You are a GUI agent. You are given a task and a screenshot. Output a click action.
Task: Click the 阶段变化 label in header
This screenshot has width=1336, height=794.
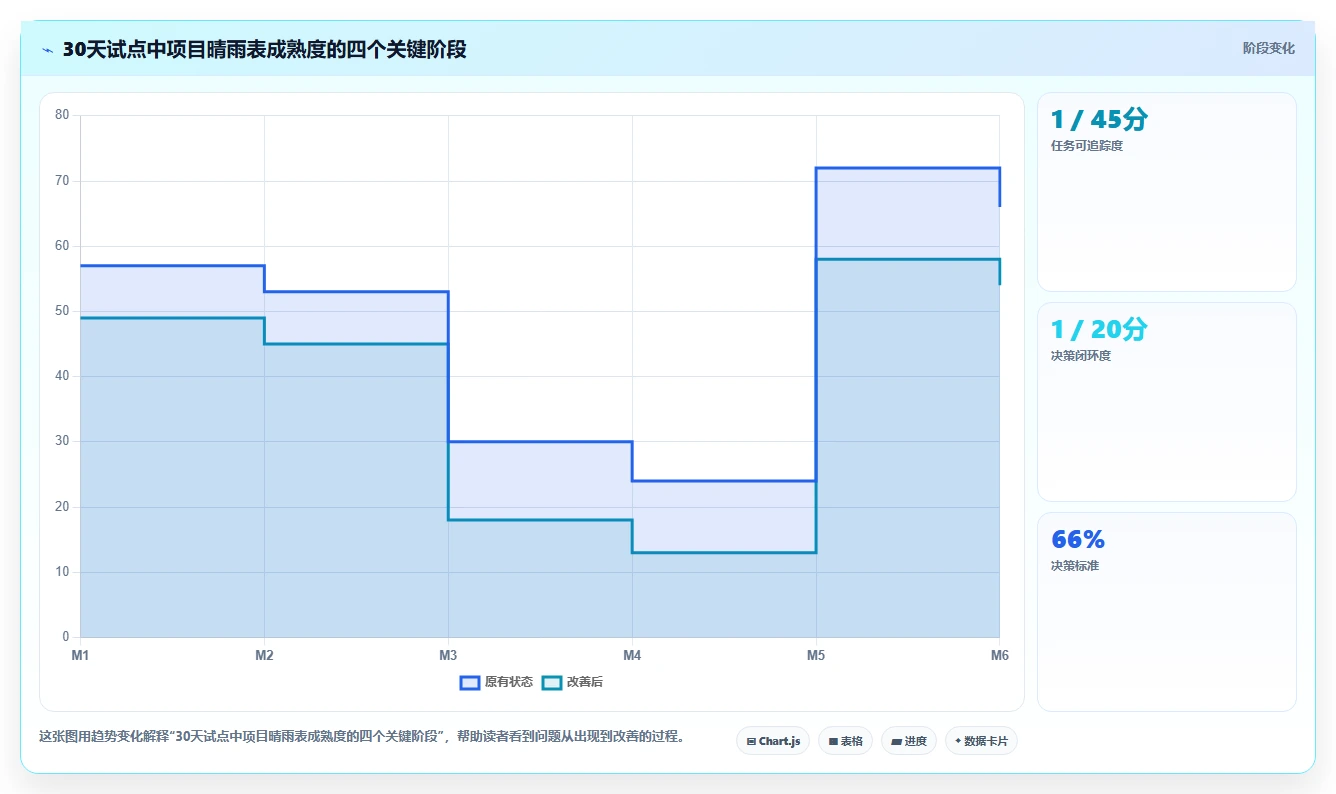coord(1269,48)
